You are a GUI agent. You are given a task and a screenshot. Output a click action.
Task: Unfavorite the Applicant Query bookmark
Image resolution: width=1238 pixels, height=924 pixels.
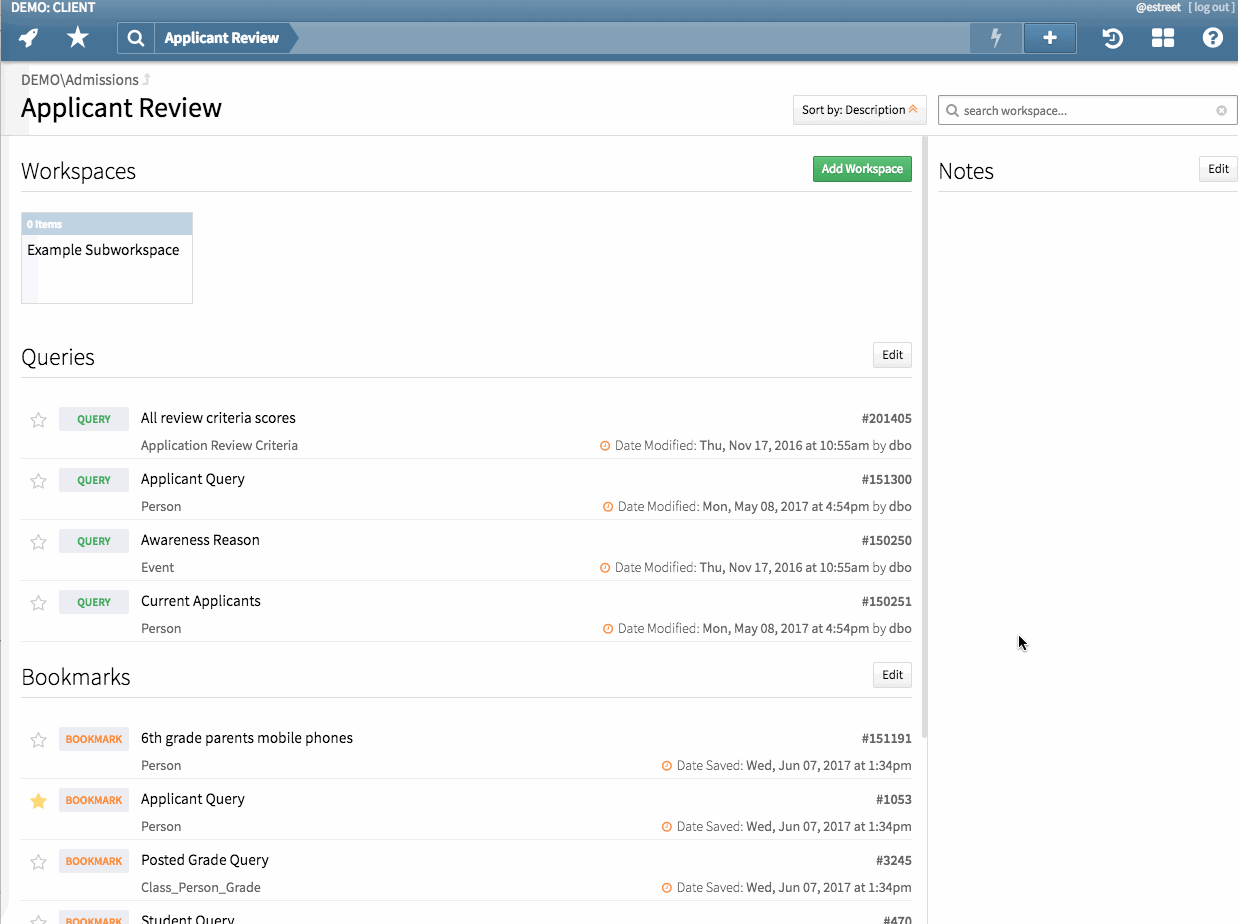click(38, 800)
